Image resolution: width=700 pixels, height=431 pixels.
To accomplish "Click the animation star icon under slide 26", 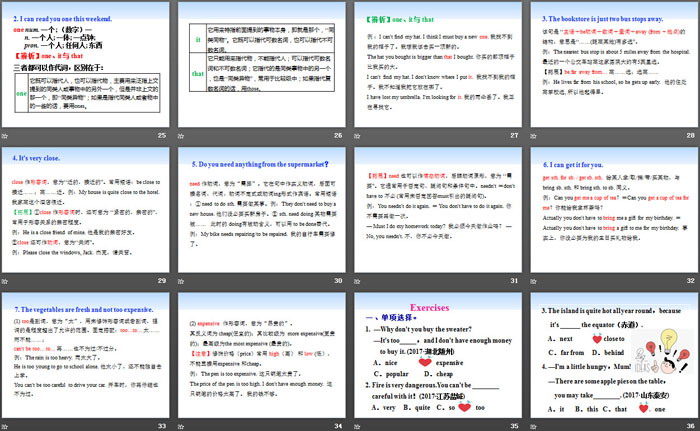I will pyautogui.click(x=181, y=136).
